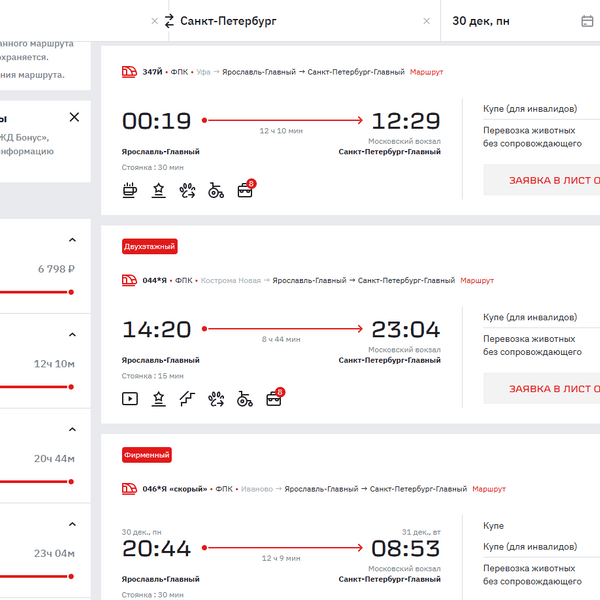Open Маршрут link for train 046*Я
This screenshot has height=600, width=600.
489,489
